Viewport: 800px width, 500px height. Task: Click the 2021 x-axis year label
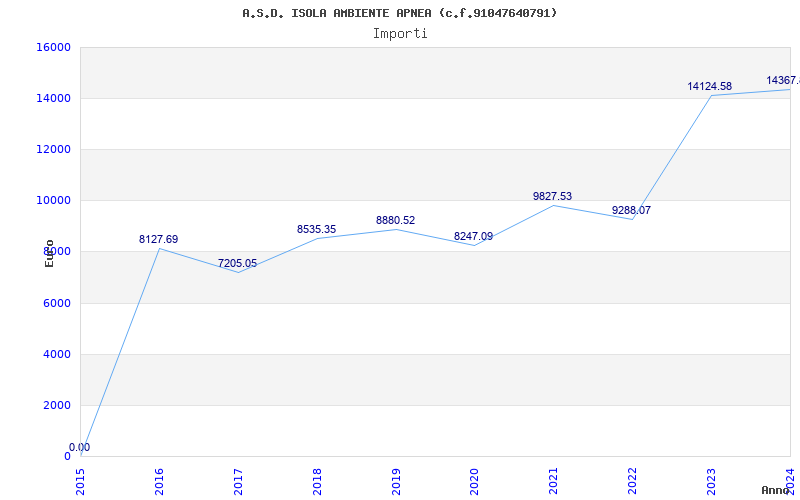click(554, 481)
